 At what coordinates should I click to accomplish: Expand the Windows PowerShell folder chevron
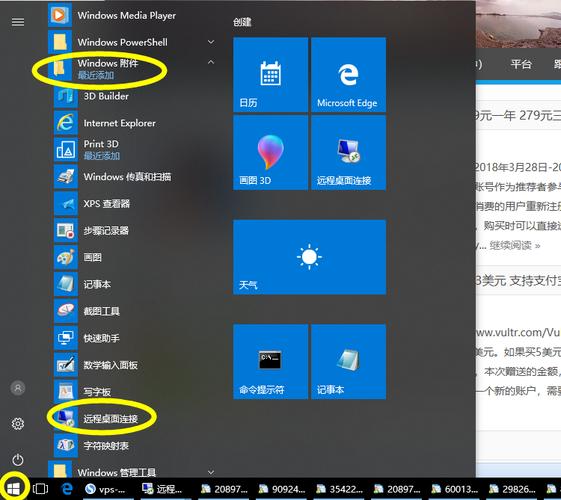tap(211, 42)
